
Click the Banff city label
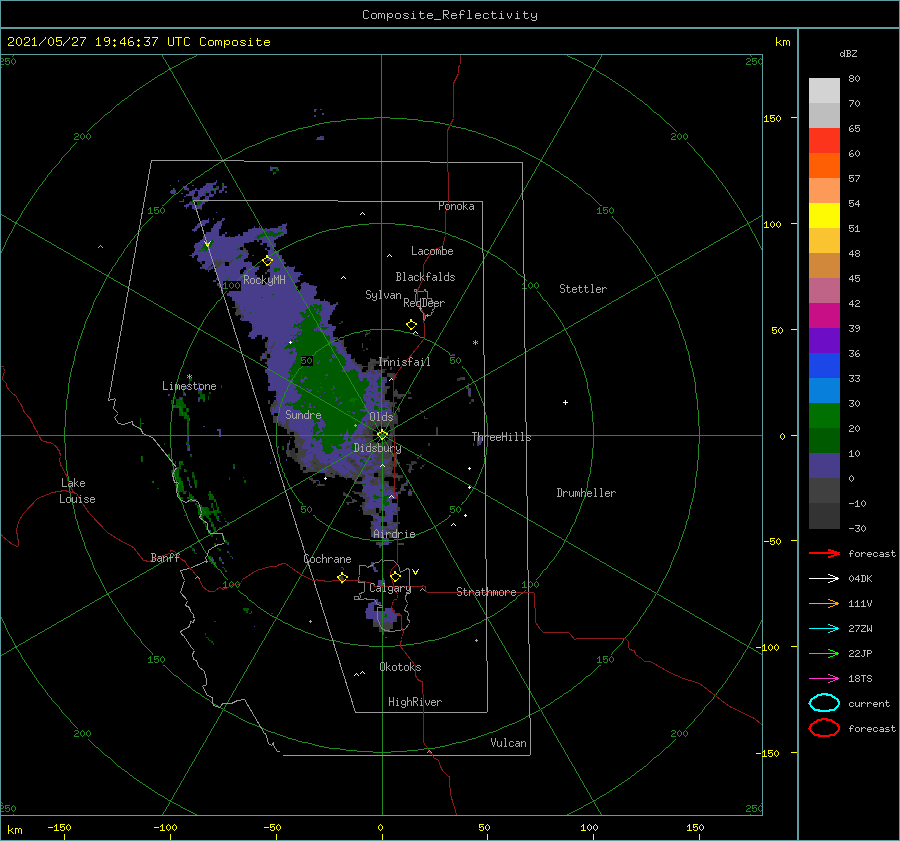tap(165, 557)
